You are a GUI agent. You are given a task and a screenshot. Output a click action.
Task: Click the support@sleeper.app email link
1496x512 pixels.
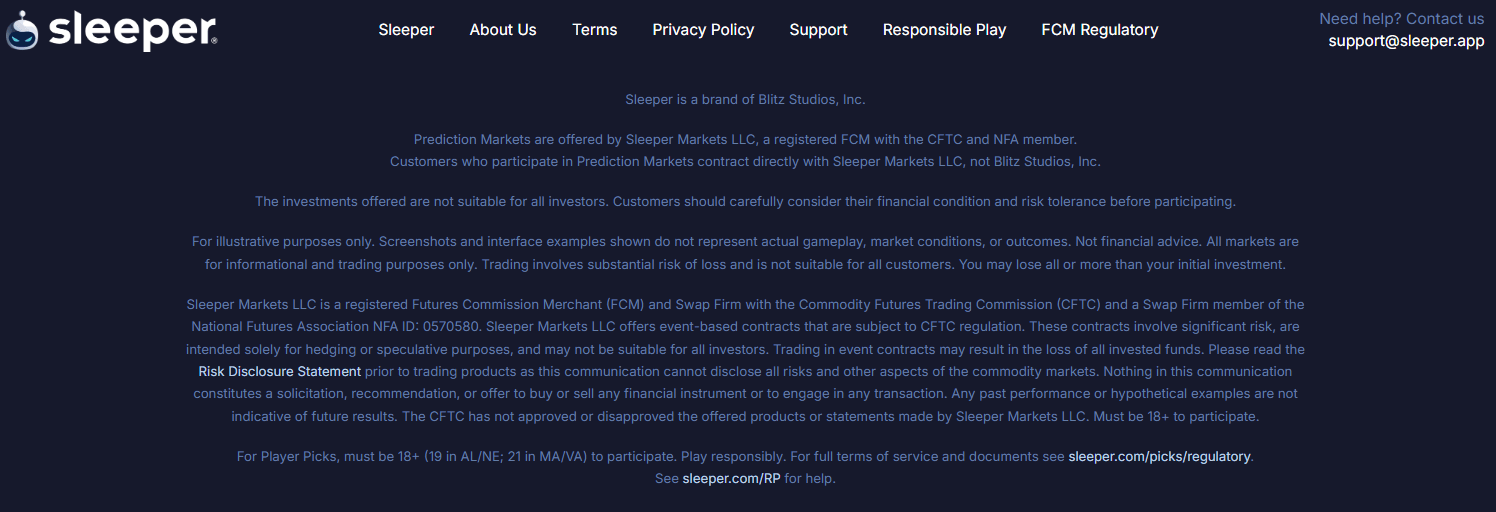pyautogui.click(x=1406, y=41)
